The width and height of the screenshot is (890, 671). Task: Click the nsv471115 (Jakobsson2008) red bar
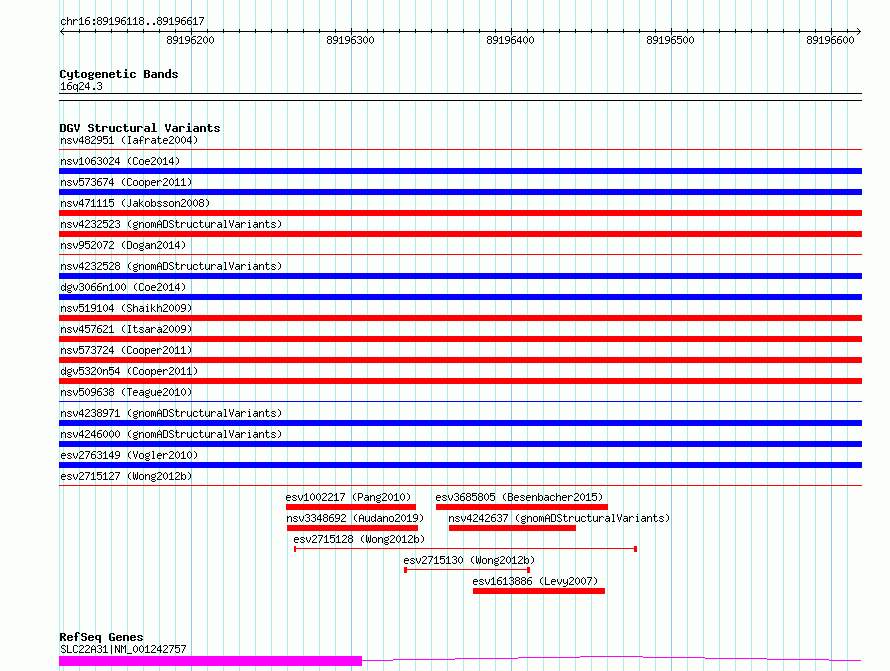click(x=460, y=213)
